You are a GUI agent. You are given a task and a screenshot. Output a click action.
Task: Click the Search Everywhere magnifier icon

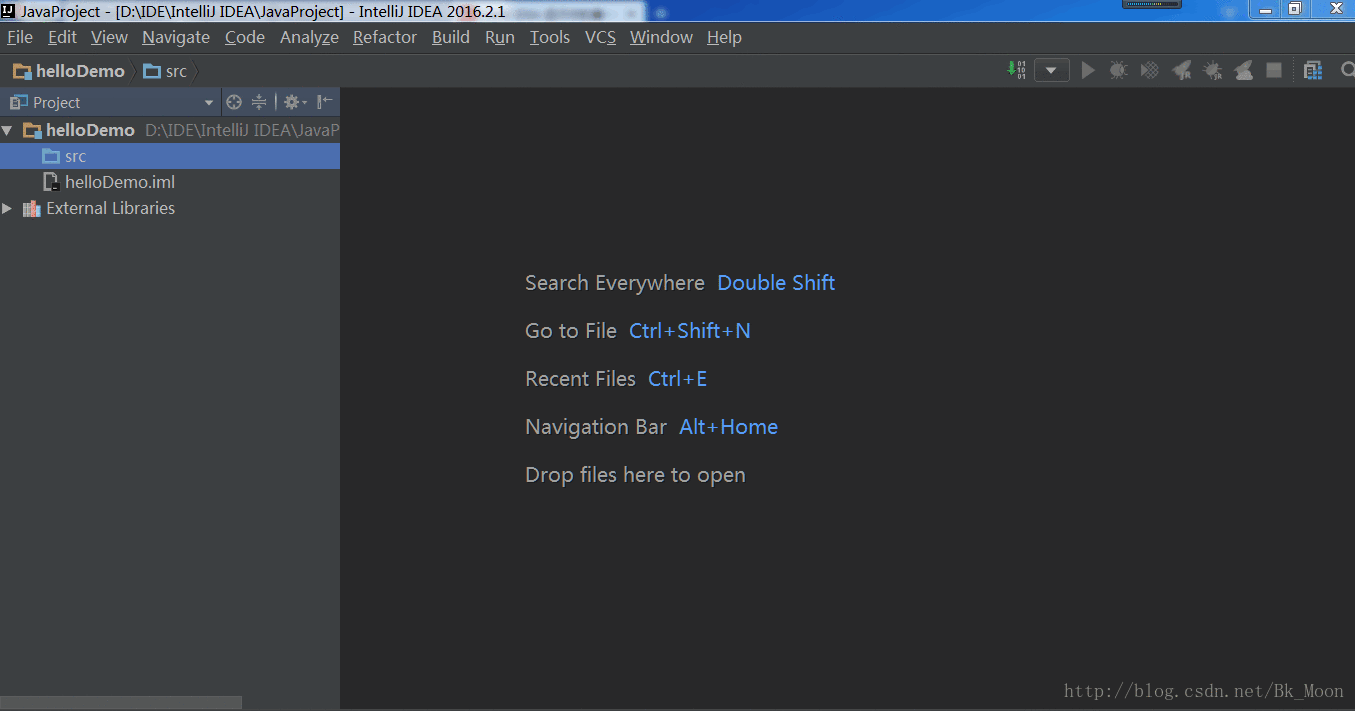coord(1346,70)
